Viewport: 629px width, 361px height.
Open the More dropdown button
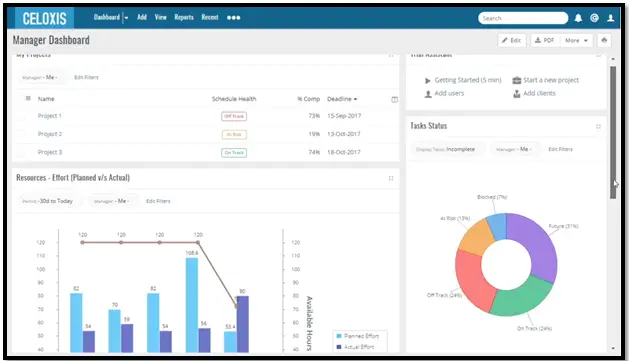coord(576,40)
